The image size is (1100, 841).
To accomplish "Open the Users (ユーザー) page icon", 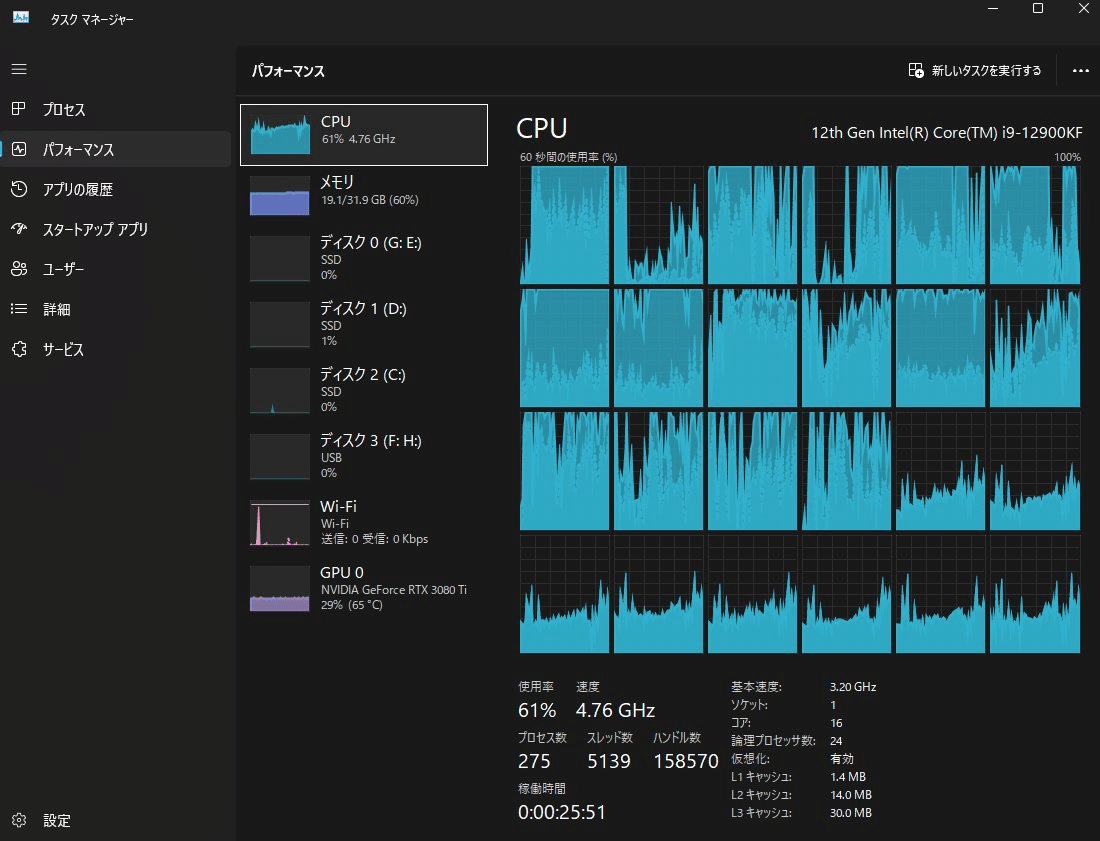I will [x=19, y=269].
